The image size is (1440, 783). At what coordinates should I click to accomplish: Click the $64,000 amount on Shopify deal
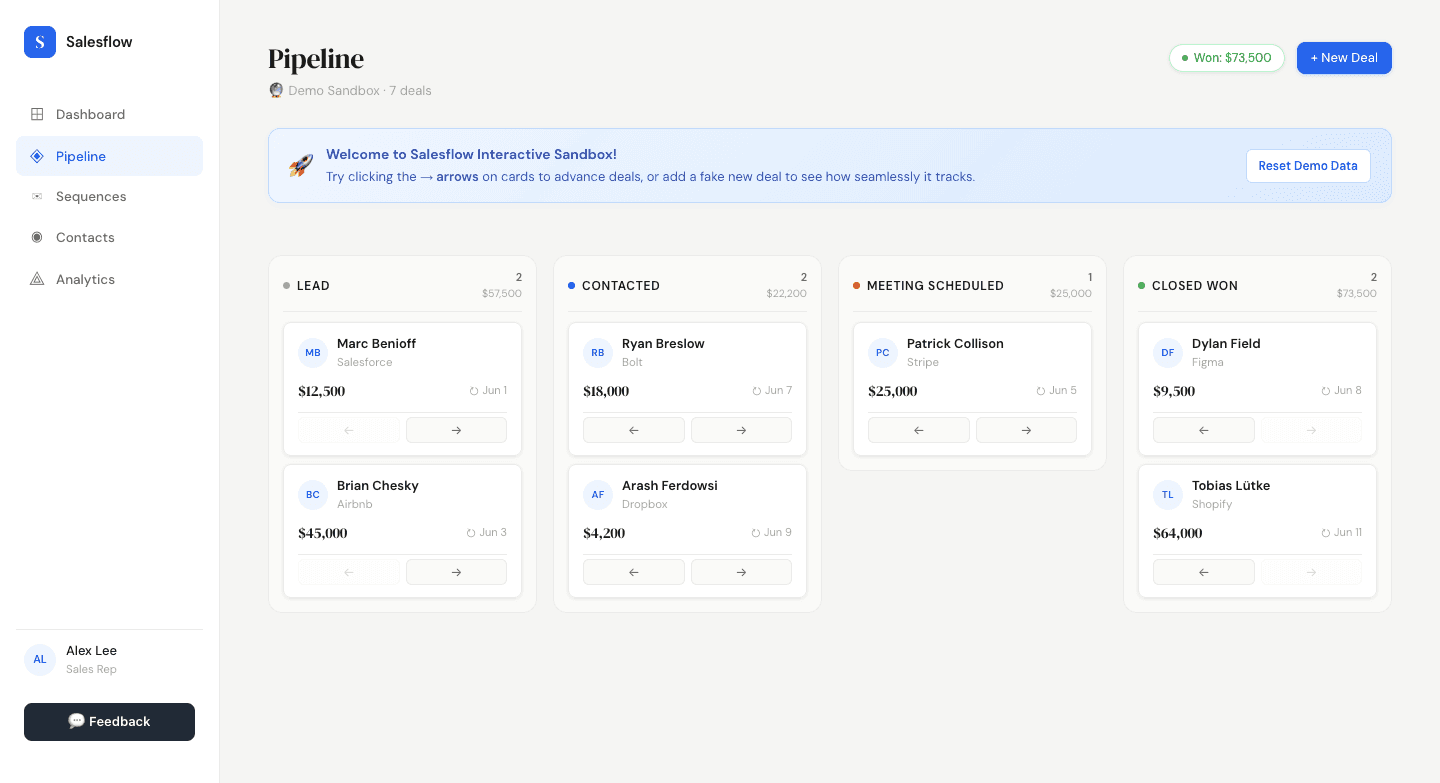(1178, 533)
